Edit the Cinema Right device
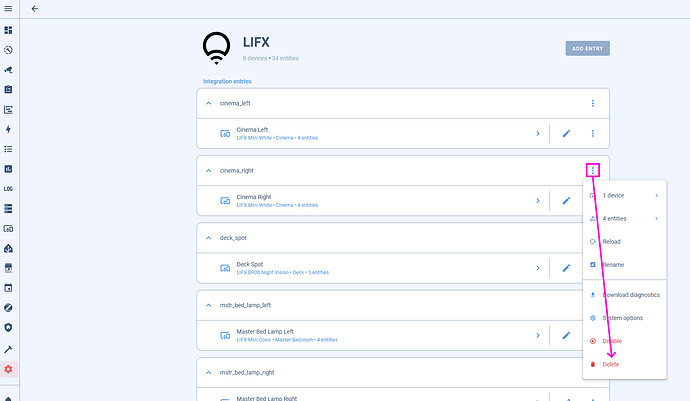 pos(566,201)
